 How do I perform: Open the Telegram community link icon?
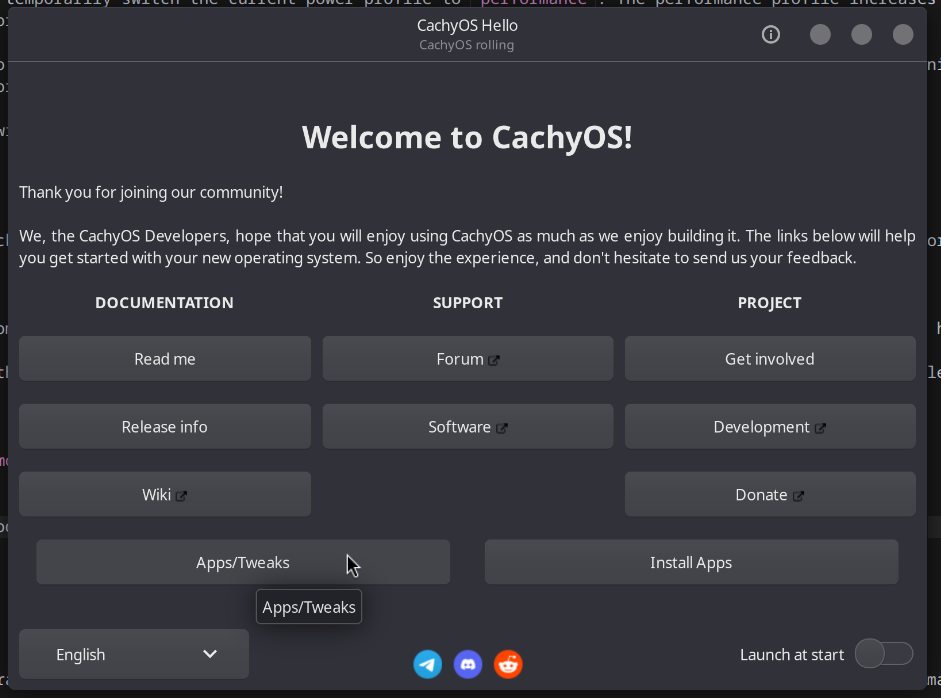click(427, 664)
